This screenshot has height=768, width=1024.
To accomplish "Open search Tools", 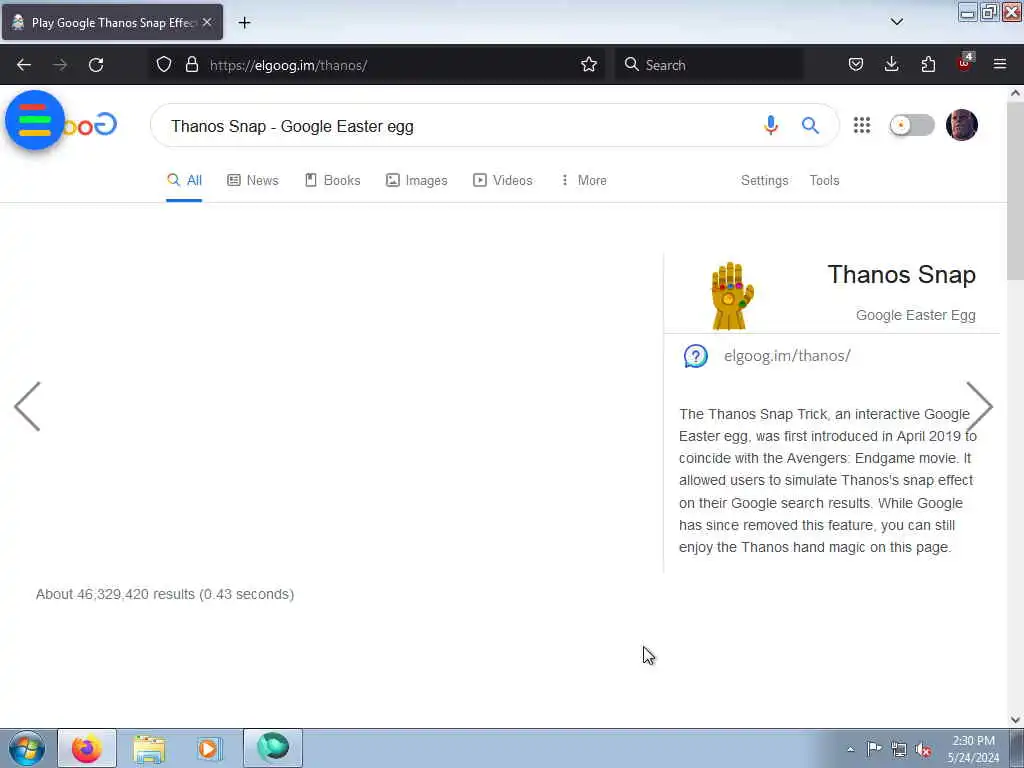I will coord(824,180).
